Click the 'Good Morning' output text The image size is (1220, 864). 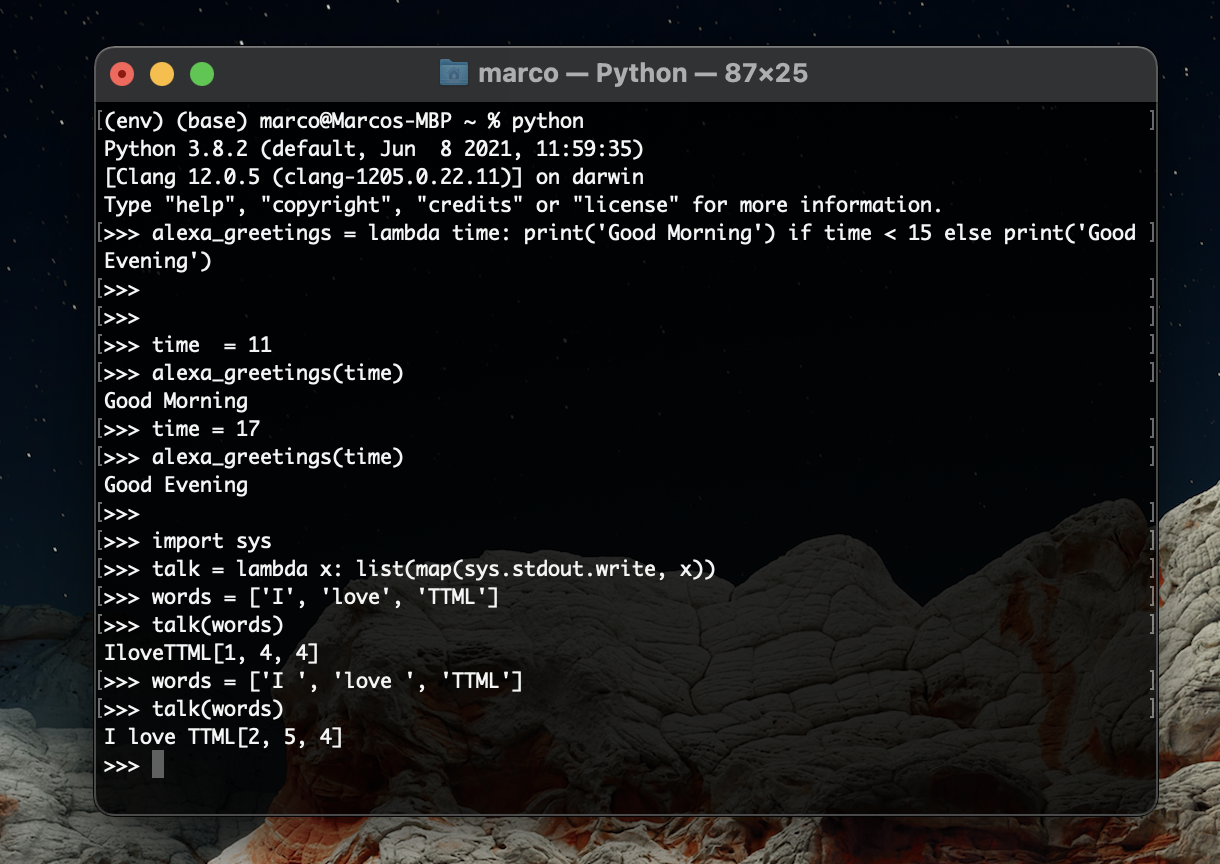click(x=176, y=401)
